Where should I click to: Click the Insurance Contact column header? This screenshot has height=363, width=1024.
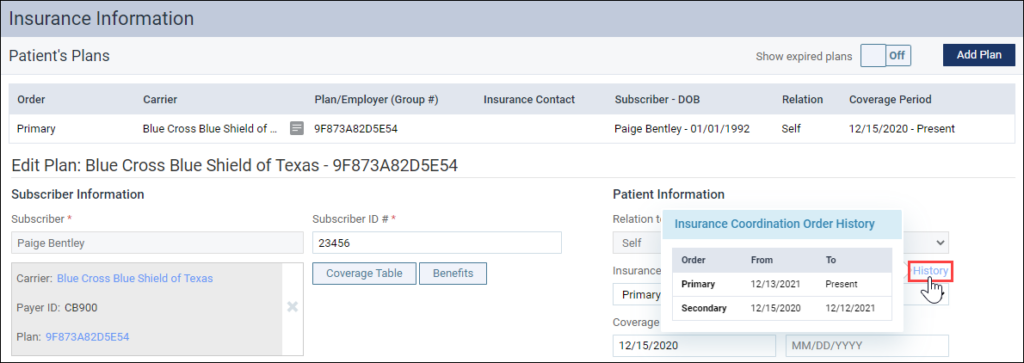(529, 100)
